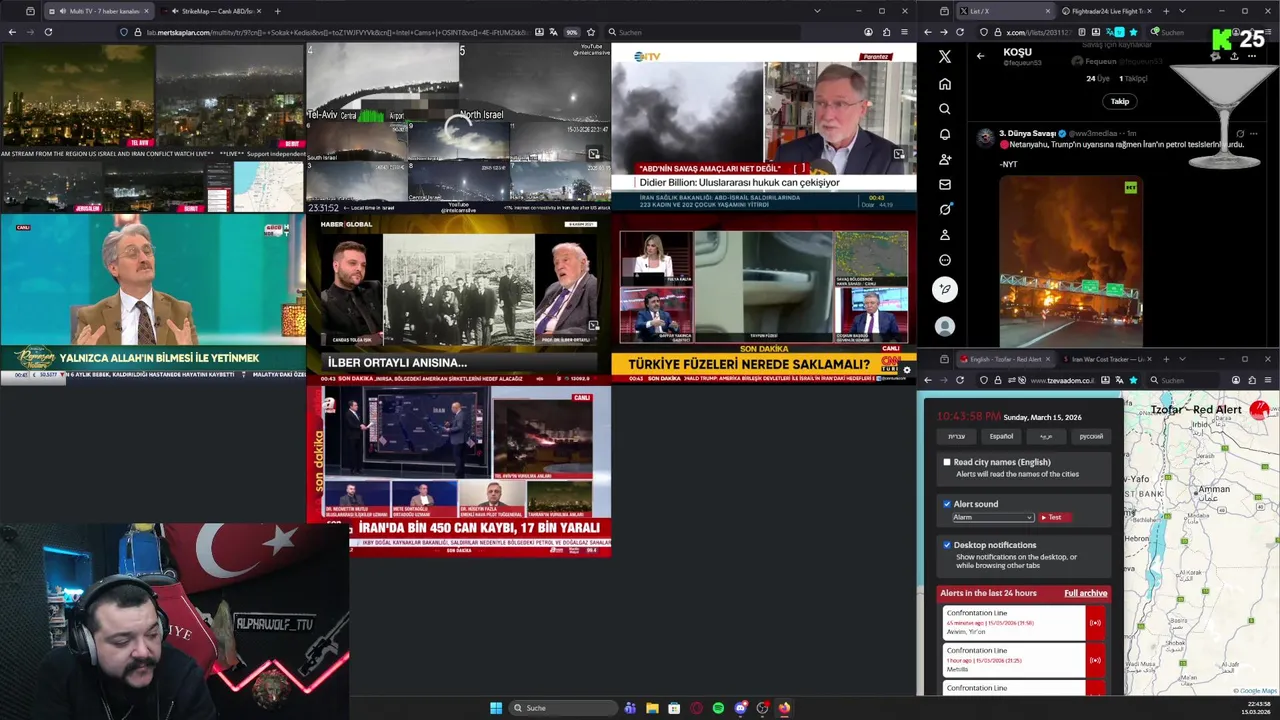Open X Home from sidebar
The width and height of the screenshot is (1280, 720).
[x=945, y=84]
